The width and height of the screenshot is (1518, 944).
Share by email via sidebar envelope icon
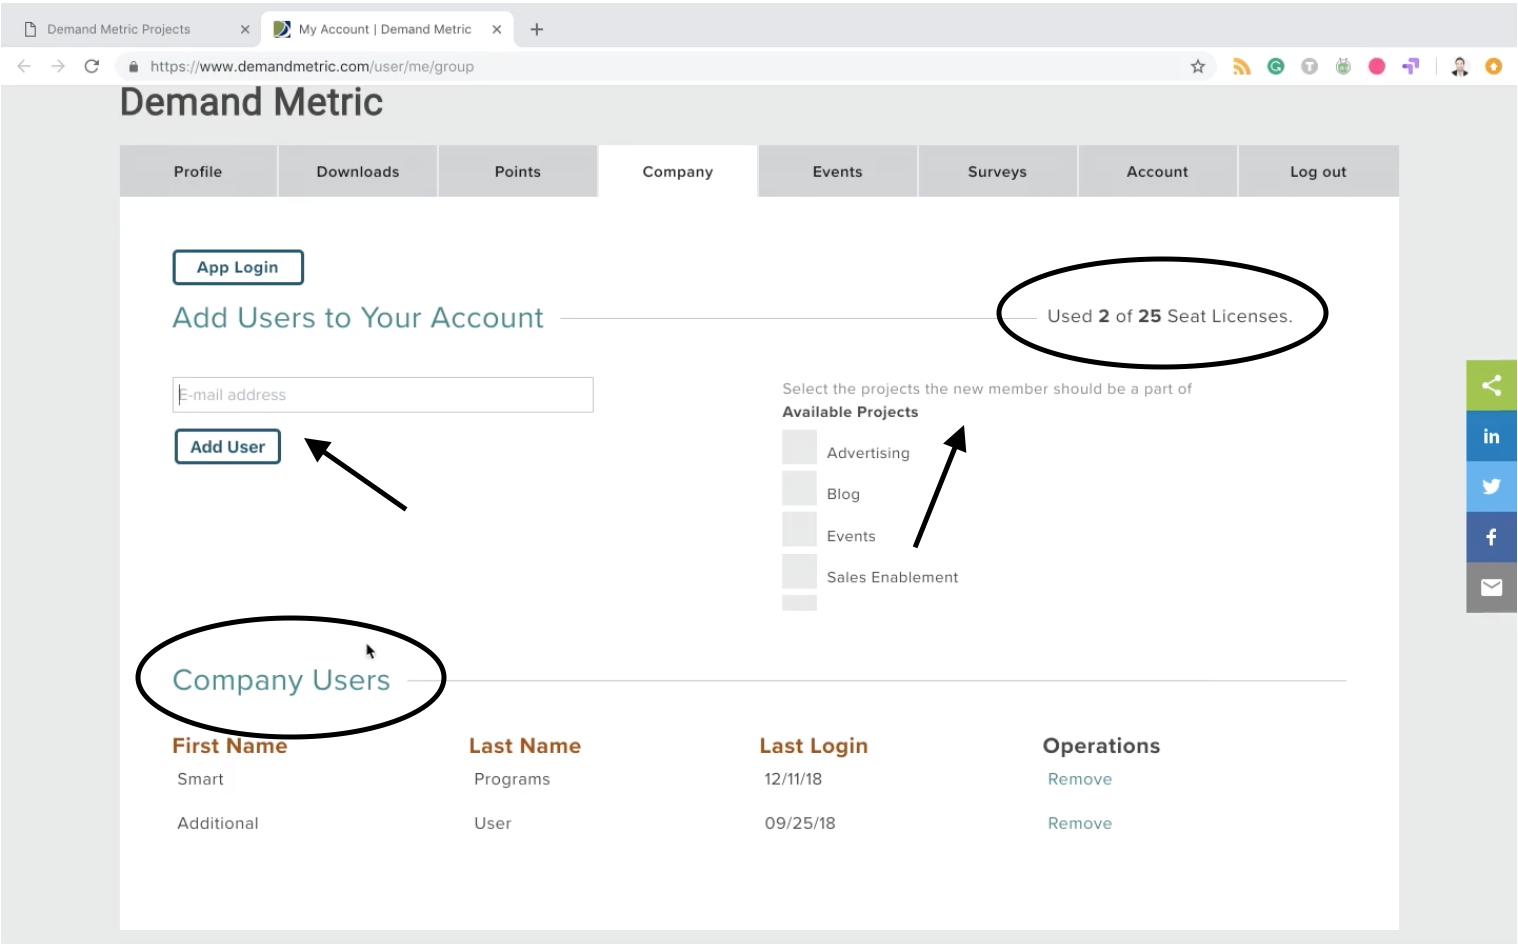point(1492,587)
